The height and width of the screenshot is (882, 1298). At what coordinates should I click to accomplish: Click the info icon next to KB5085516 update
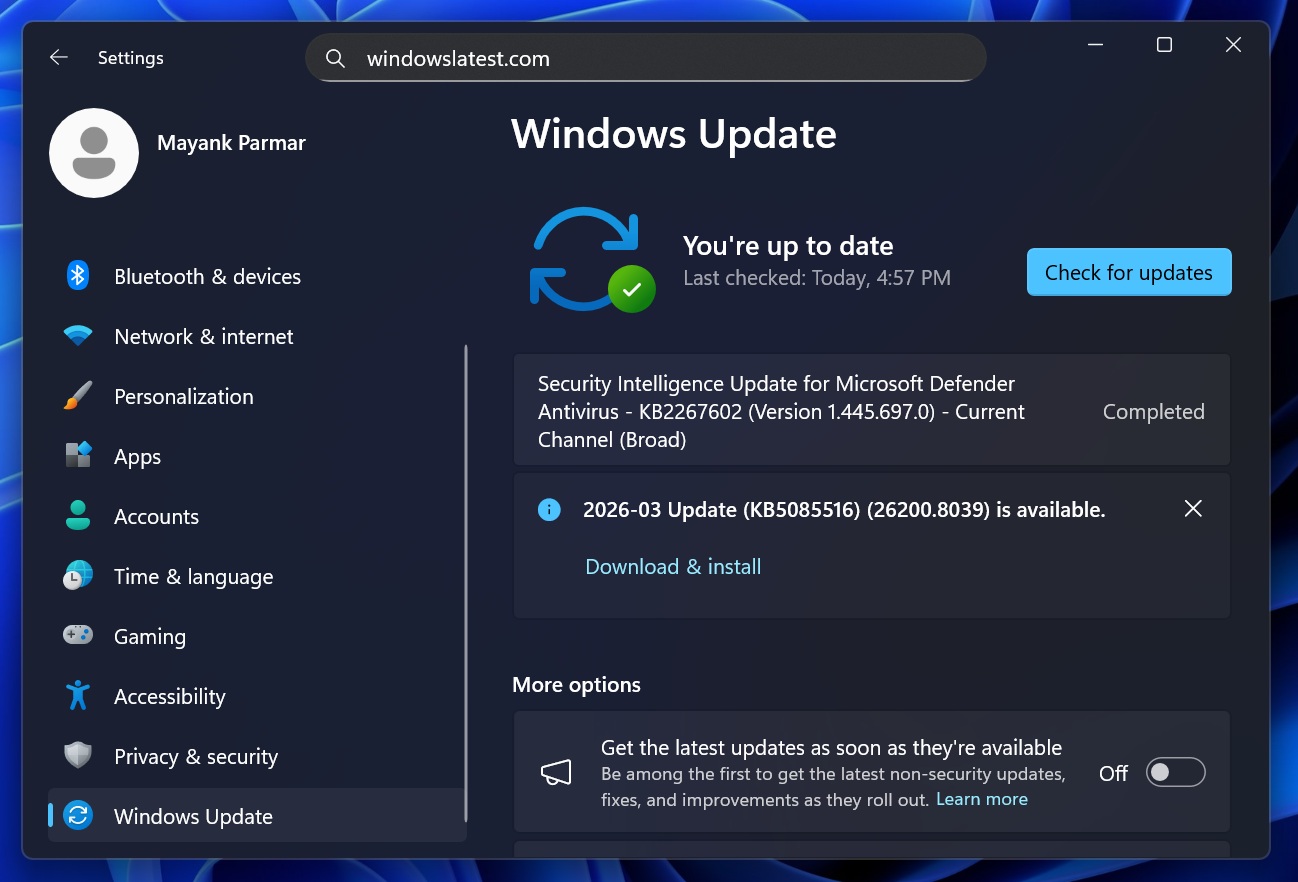click(x=549, y=509)
